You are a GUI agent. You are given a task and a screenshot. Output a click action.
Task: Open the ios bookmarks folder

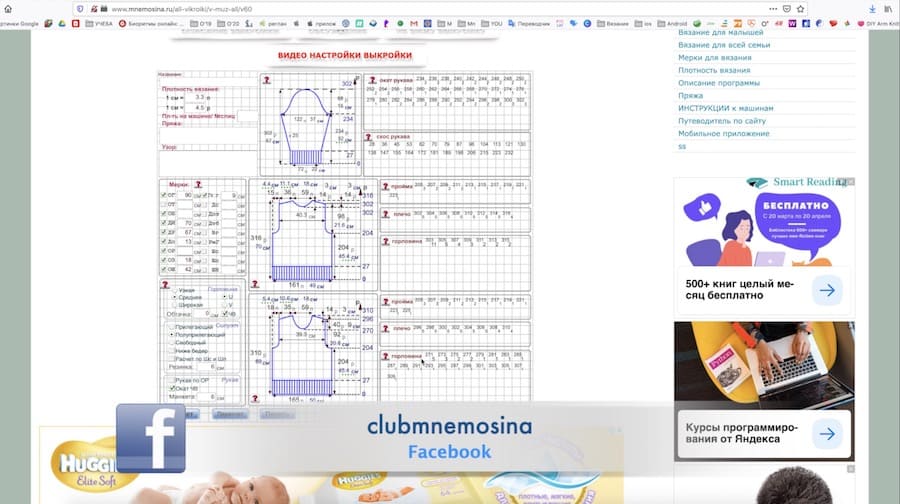(x=643, y=24)
